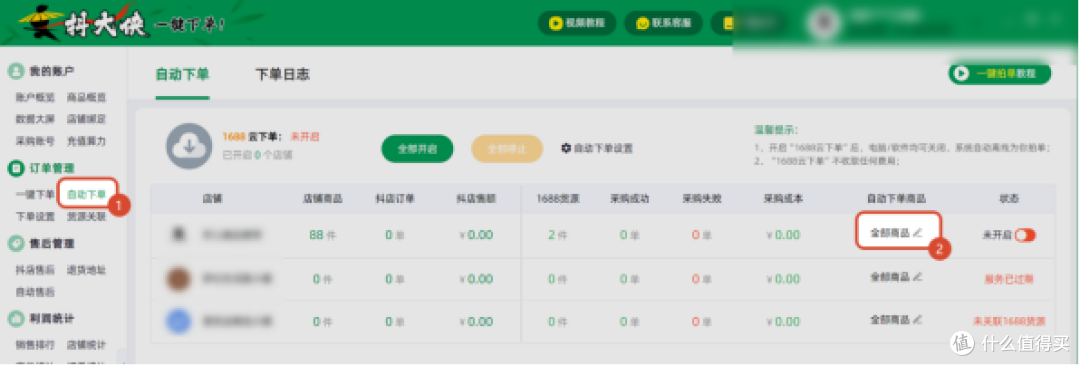Click the cloud download icon beside 1688云下单
The height and width of the screenshot is (366, 1080).
189,146
